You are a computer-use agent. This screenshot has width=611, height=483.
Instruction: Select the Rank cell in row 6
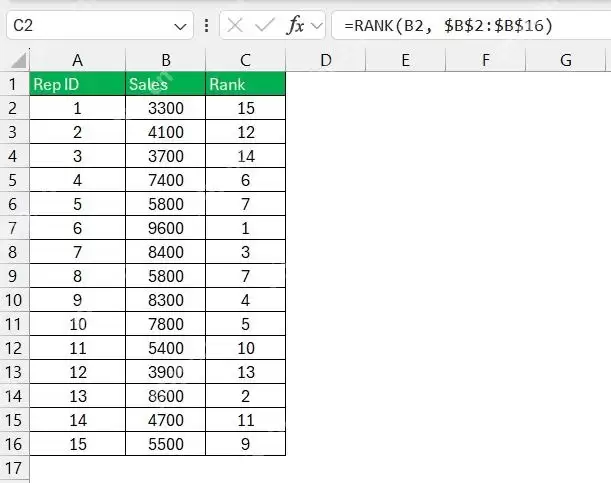pos(245,204)
